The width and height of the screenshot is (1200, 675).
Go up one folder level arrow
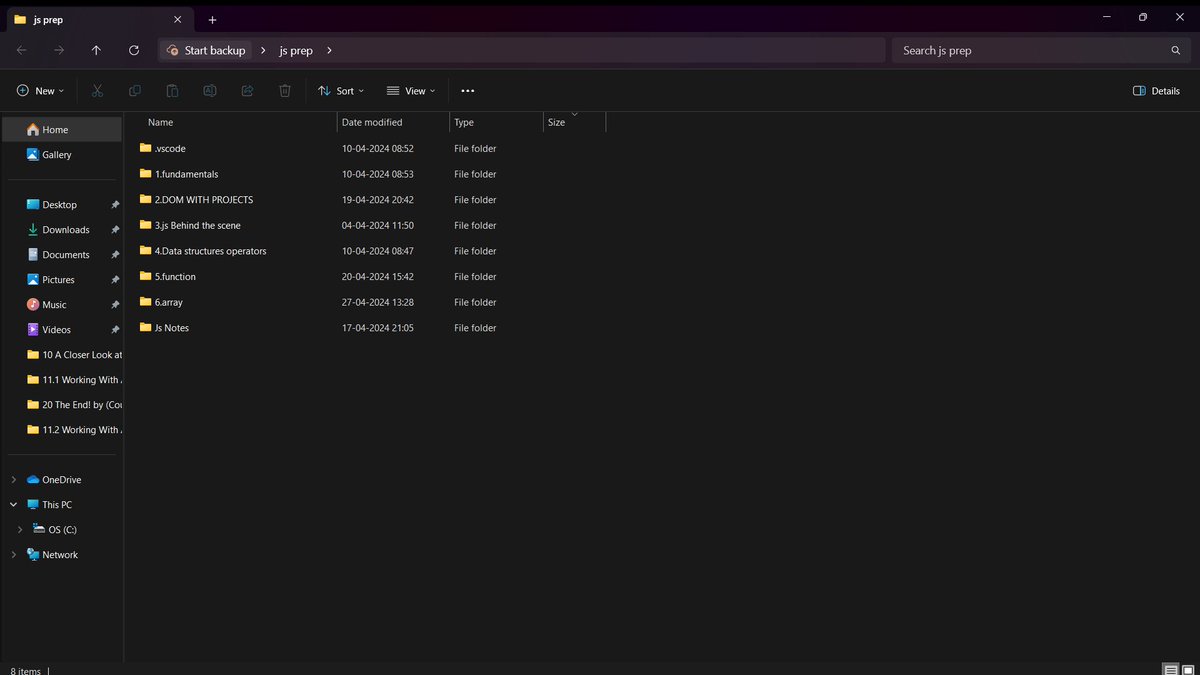[96, 50]
